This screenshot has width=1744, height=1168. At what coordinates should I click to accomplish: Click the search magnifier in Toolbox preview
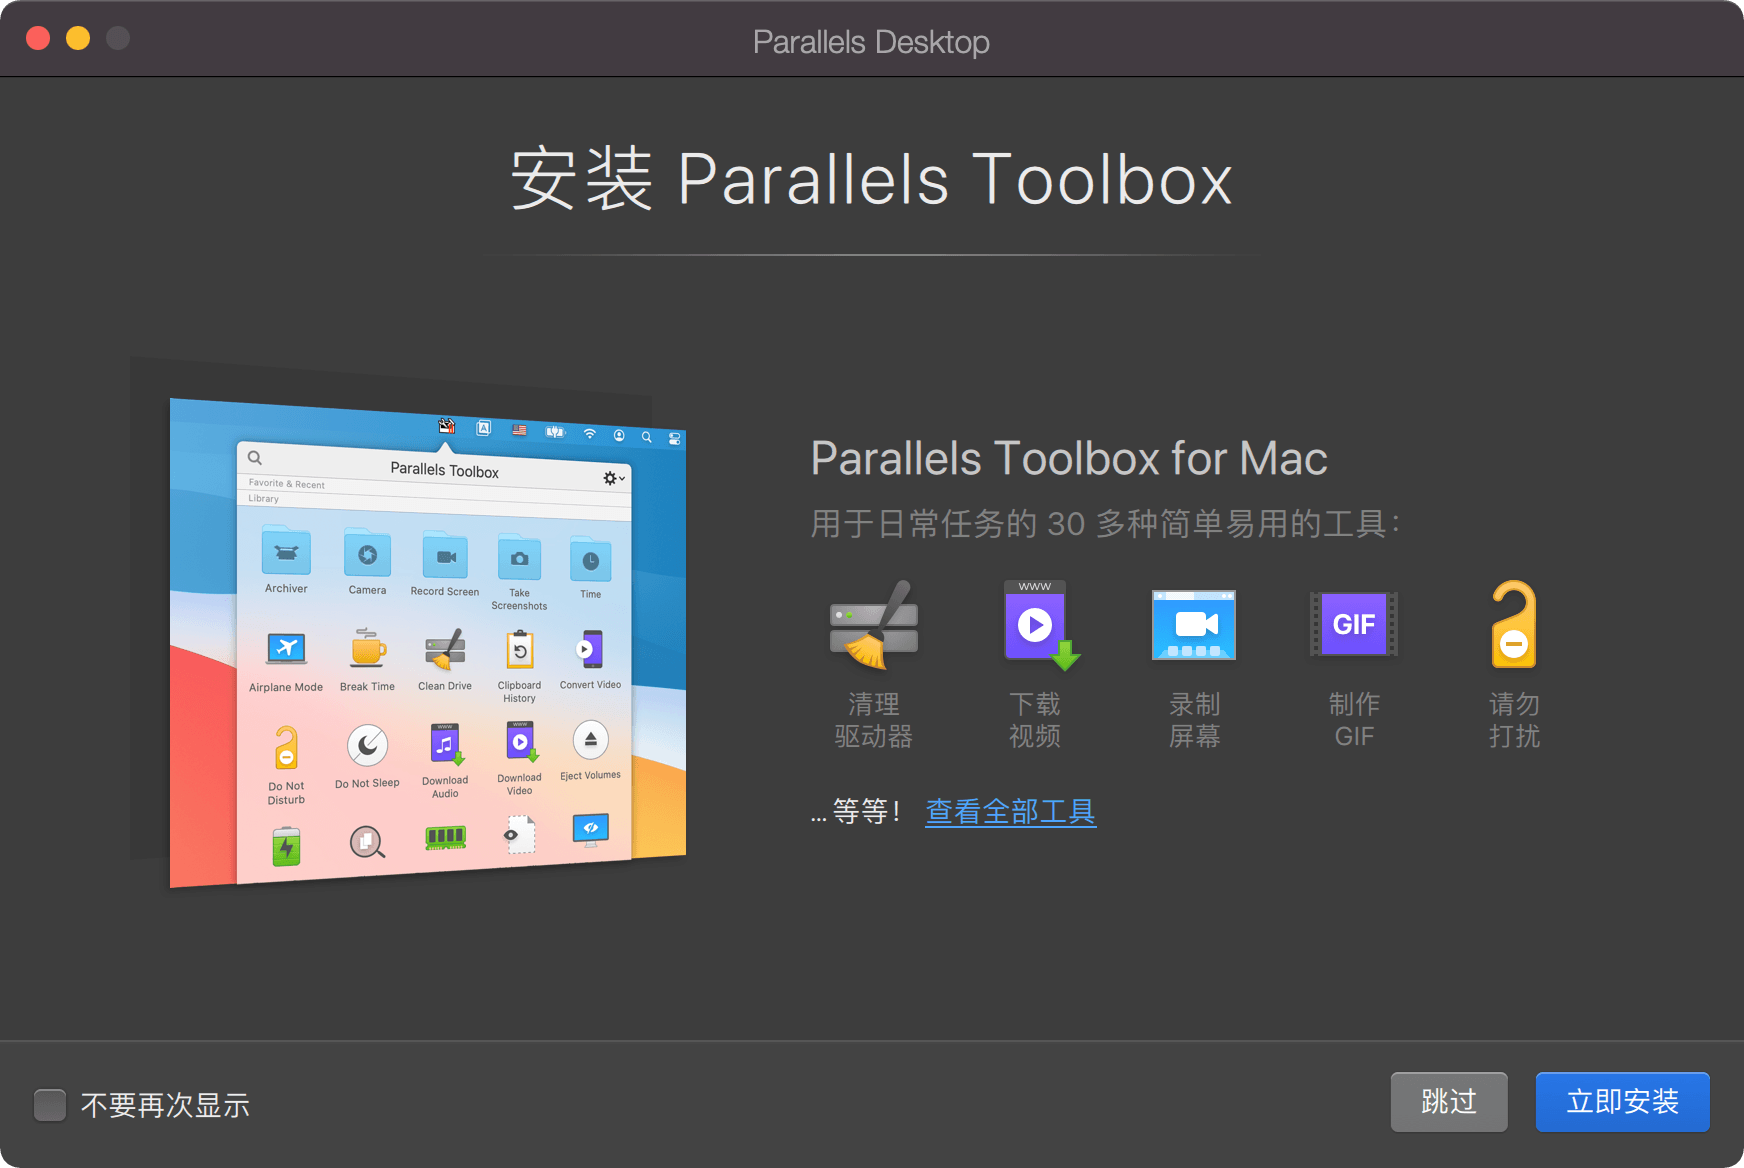pyautogui.click(x=255, y=458)
